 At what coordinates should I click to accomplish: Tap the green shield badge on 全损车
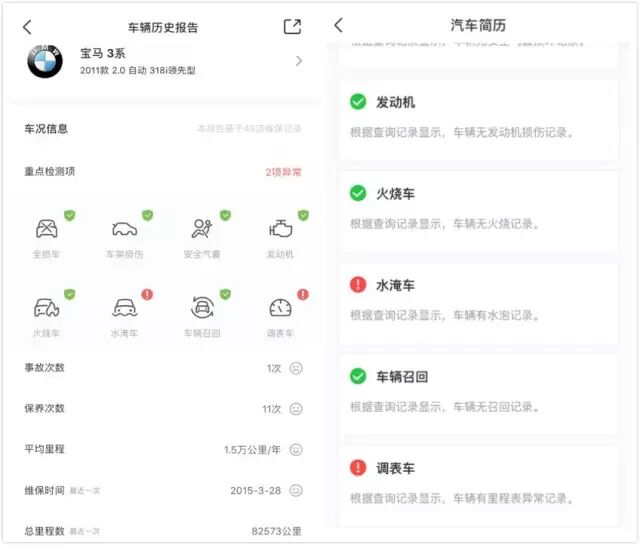click(x=70, y=215)
